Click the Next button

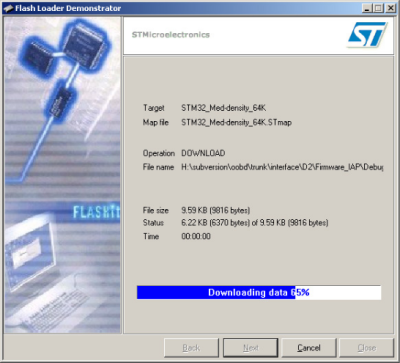251,348
